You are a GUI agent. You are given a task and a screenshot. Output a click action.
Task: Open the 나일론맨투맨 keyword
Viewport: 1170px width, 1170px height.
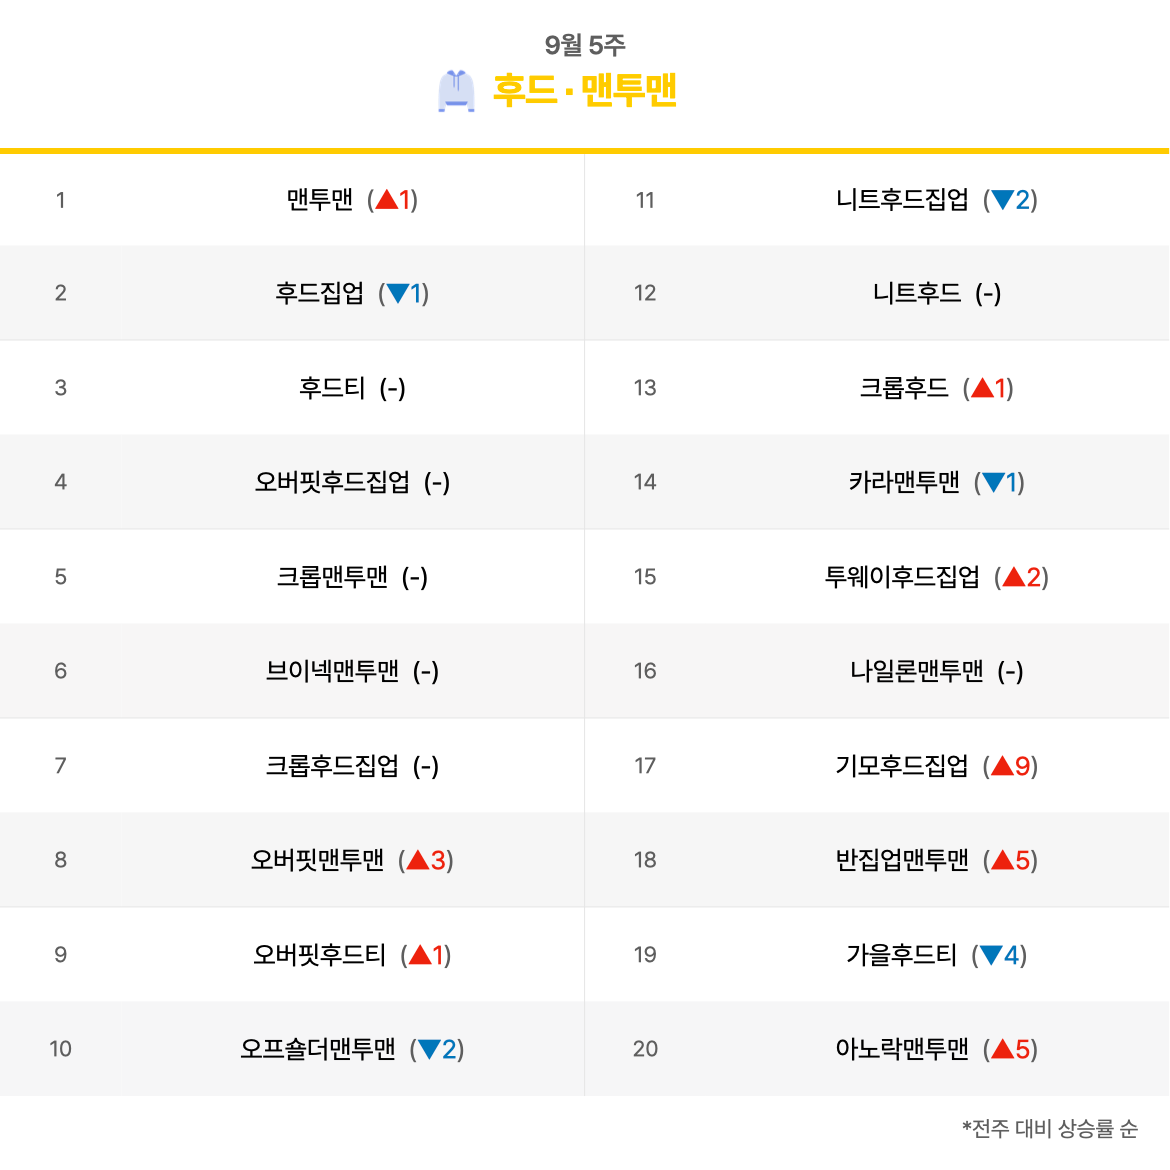(x=917, y=671)
